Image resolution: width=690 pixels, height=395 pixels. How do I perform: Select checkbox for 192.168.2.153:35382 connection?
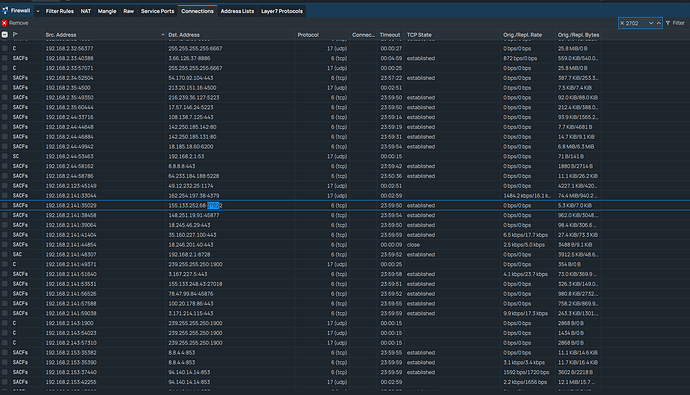click(4, 352)
